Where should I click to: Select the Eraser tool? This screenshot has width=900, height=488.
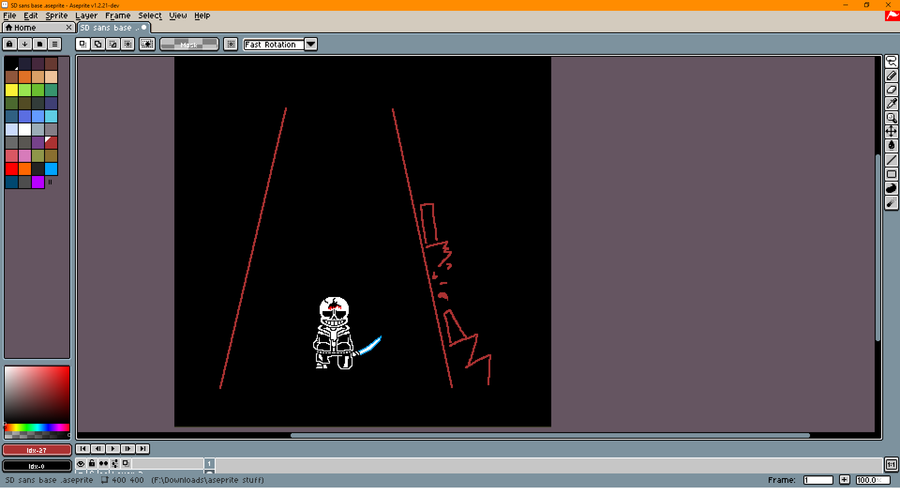tap(891, 90)
